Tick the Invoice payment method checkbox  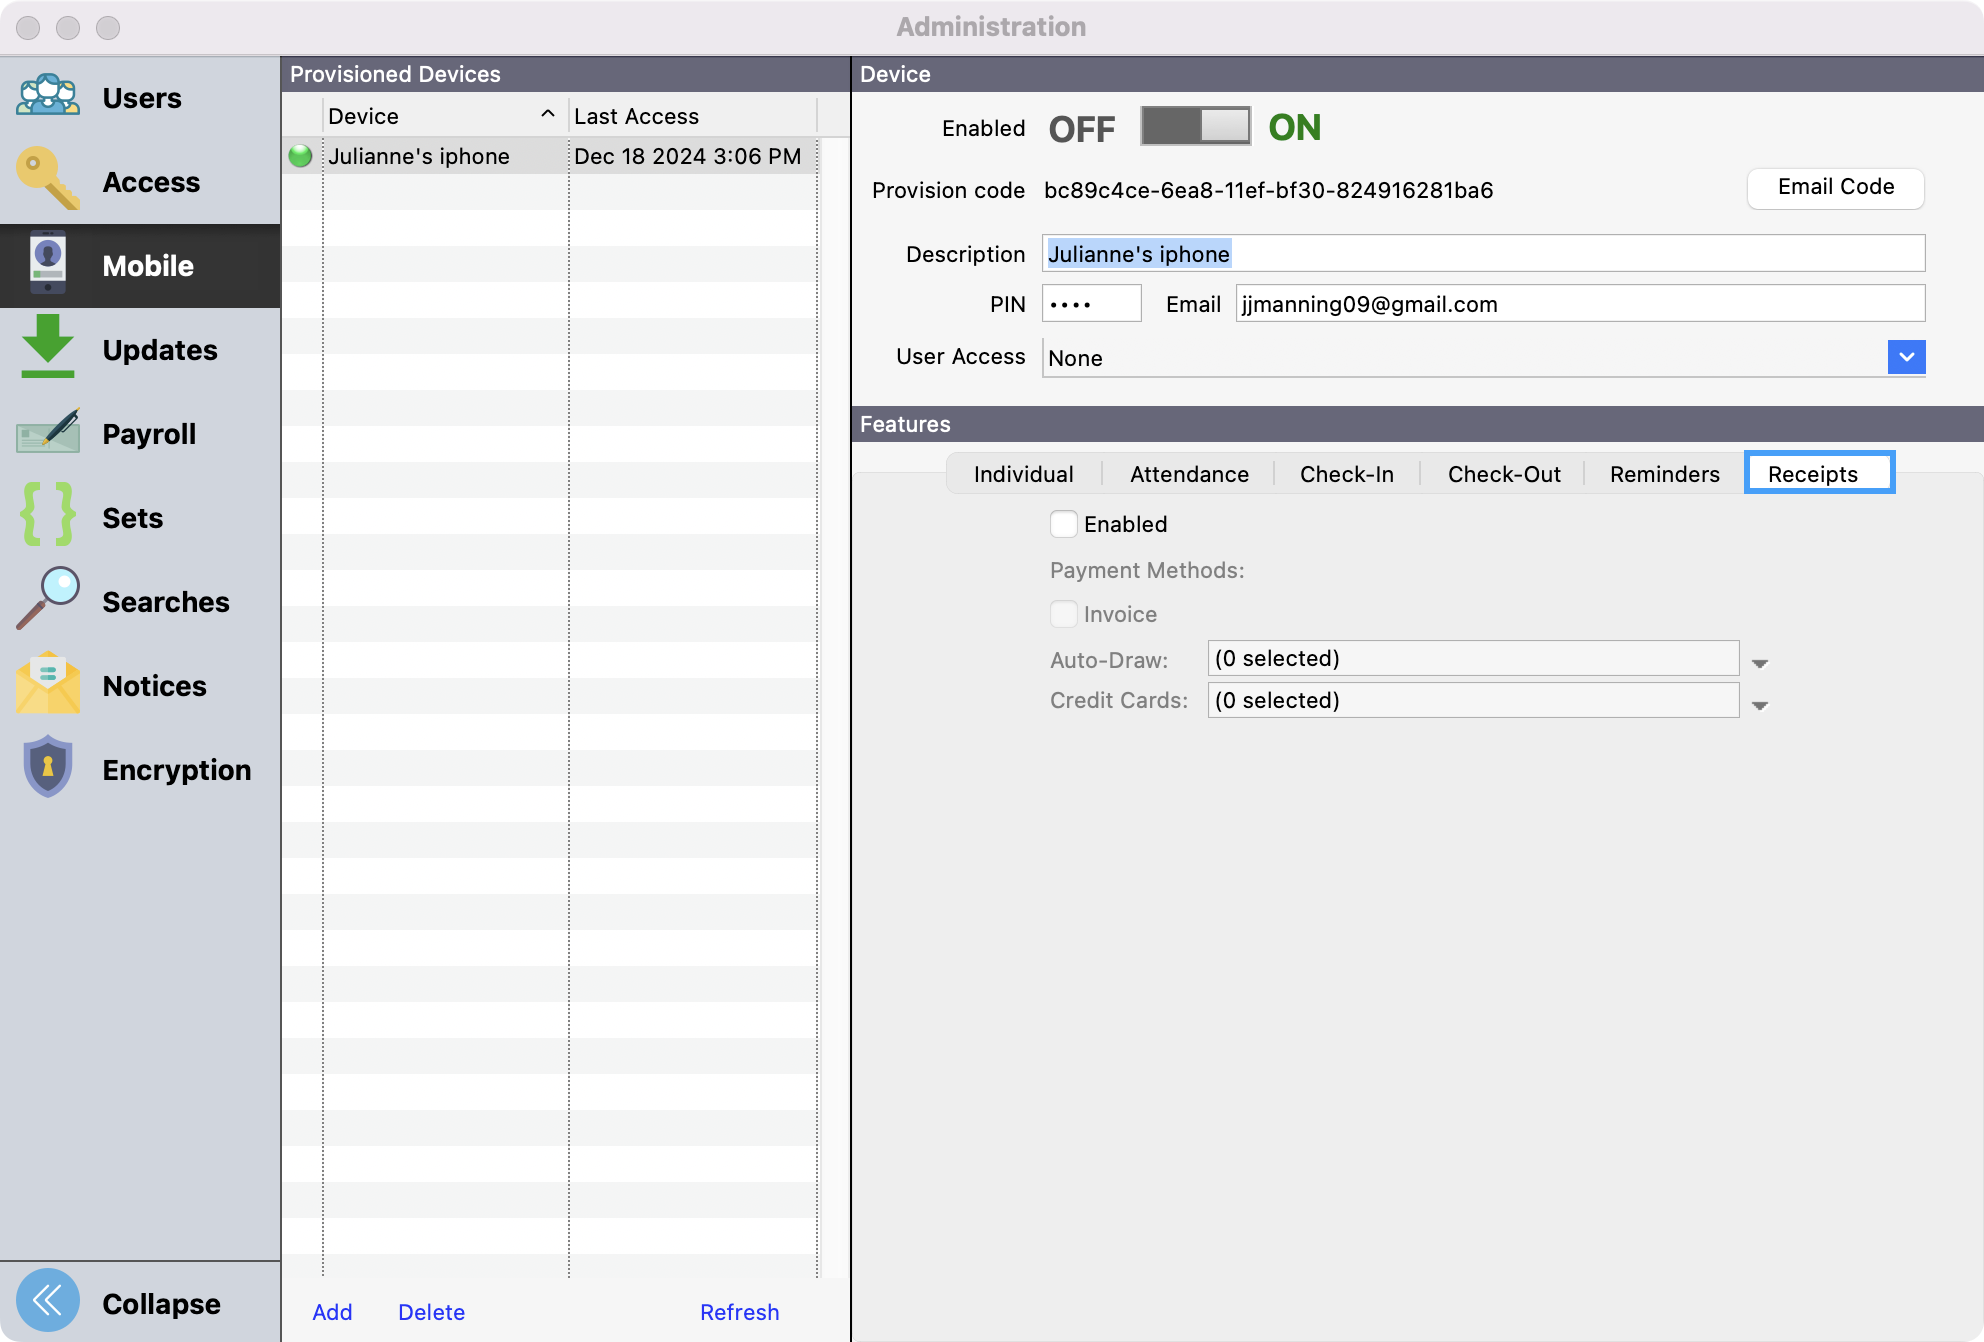(1064, 614)
